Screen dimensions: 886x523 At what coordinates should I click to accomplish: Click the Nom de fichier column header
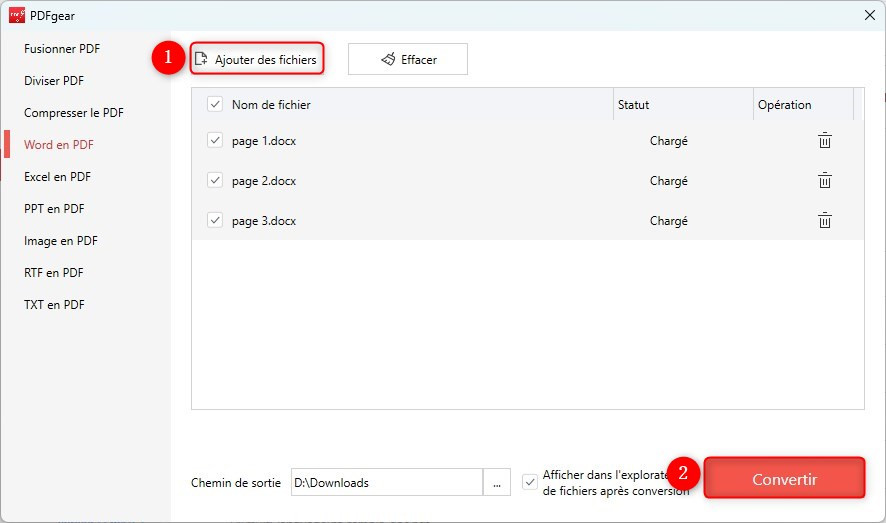pyautogui.click(x=271, y=104)
